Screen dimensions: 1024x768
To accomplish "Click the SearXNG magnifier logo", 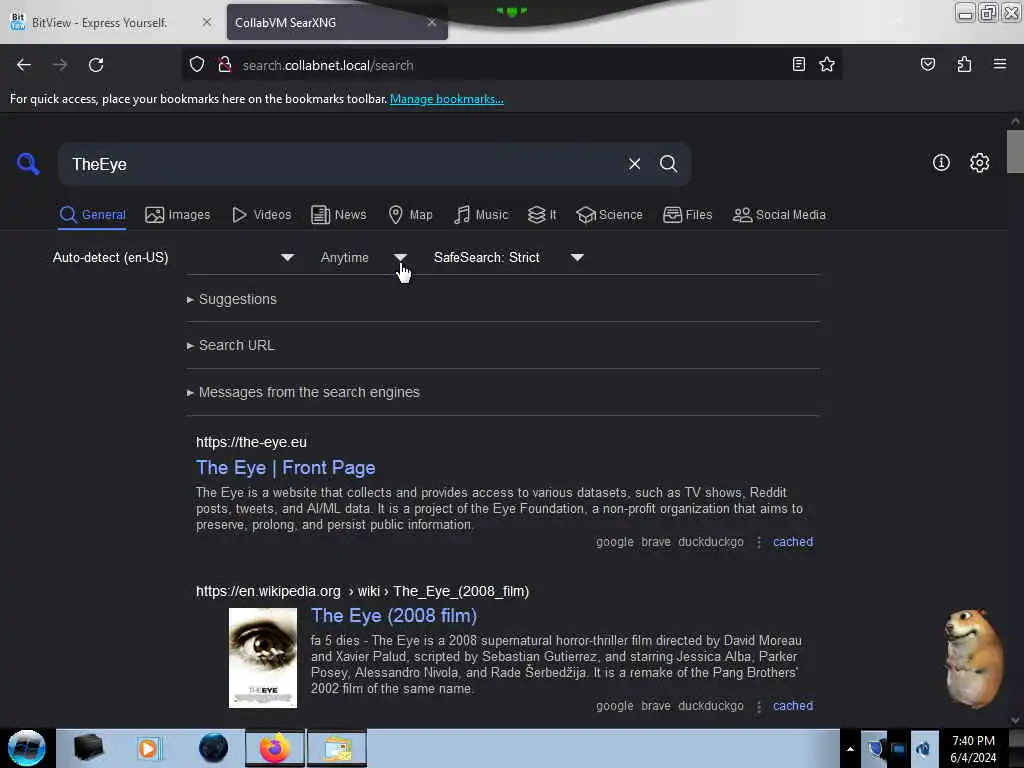I will tap(28, 163).
